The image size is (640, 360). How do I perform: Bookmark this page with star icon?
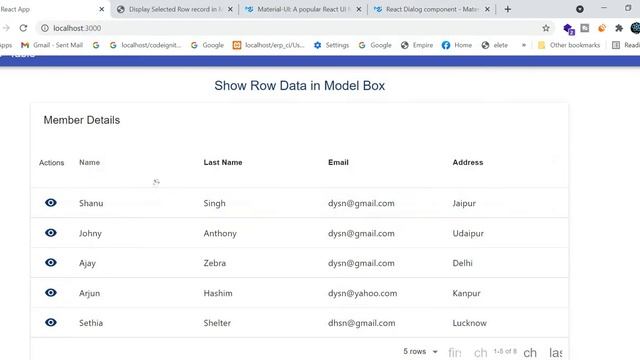[546, 28]
